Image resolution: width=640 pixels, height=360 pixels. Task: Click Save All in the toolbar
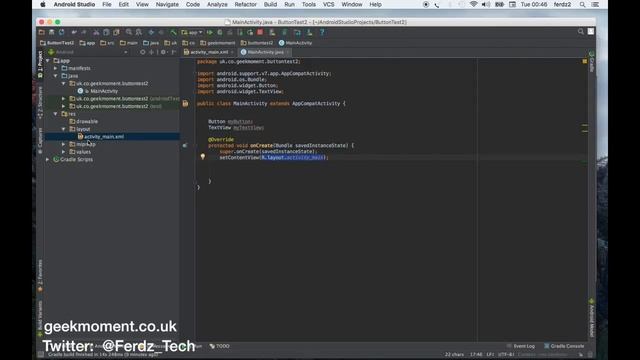52,32
